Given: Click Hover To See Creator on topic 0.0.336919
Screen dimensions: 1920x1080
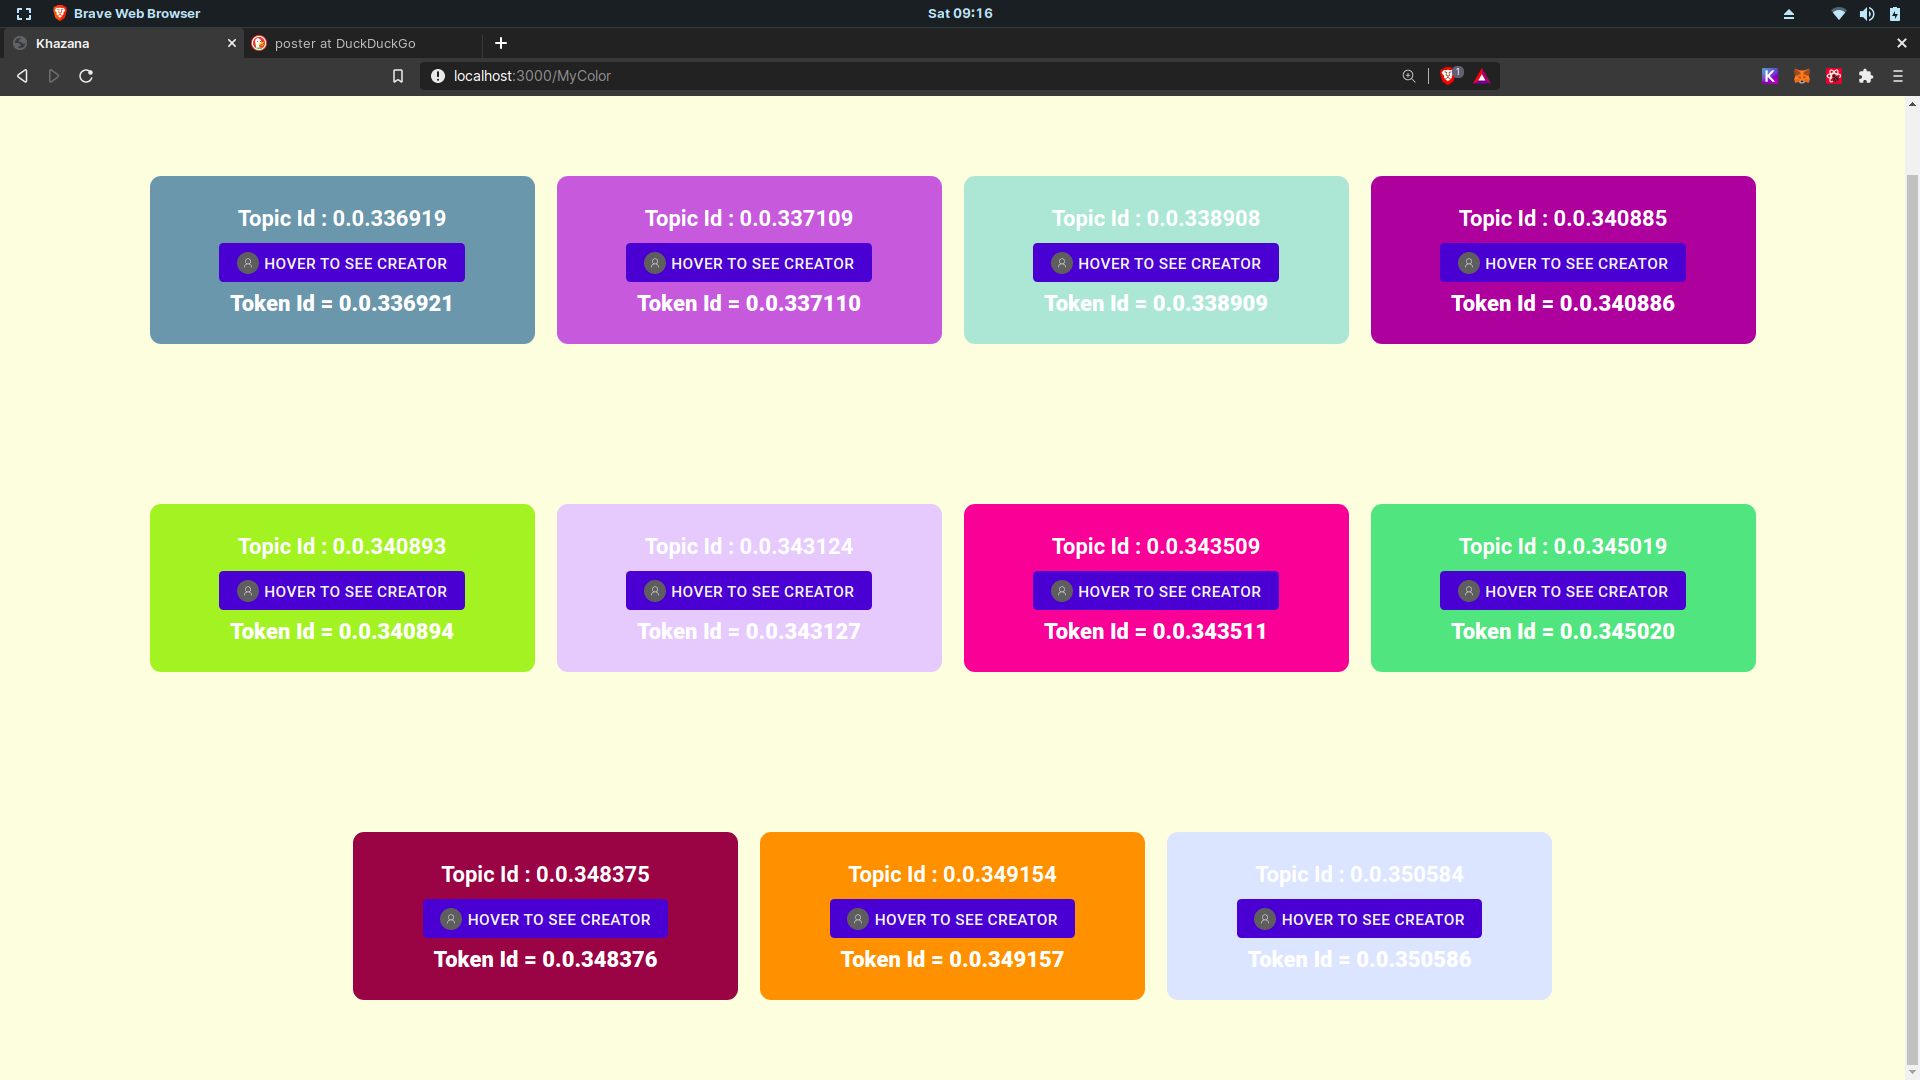Looking at the screenshot, I should pyautogui.click(x=342, y=263).
